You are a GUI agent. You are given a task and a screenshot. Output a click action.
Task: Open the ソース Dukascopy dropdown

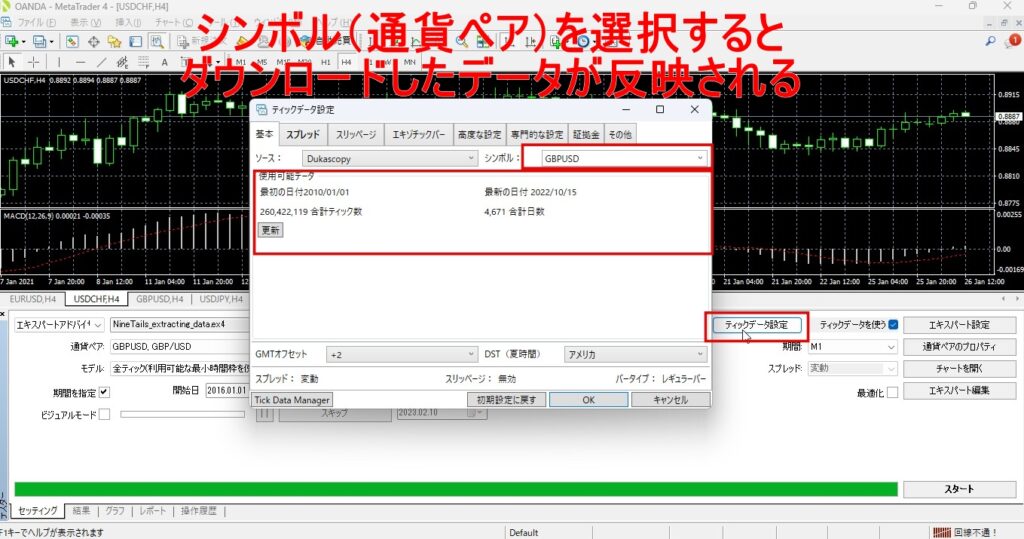pyautogui.click(x=390, y=158)
